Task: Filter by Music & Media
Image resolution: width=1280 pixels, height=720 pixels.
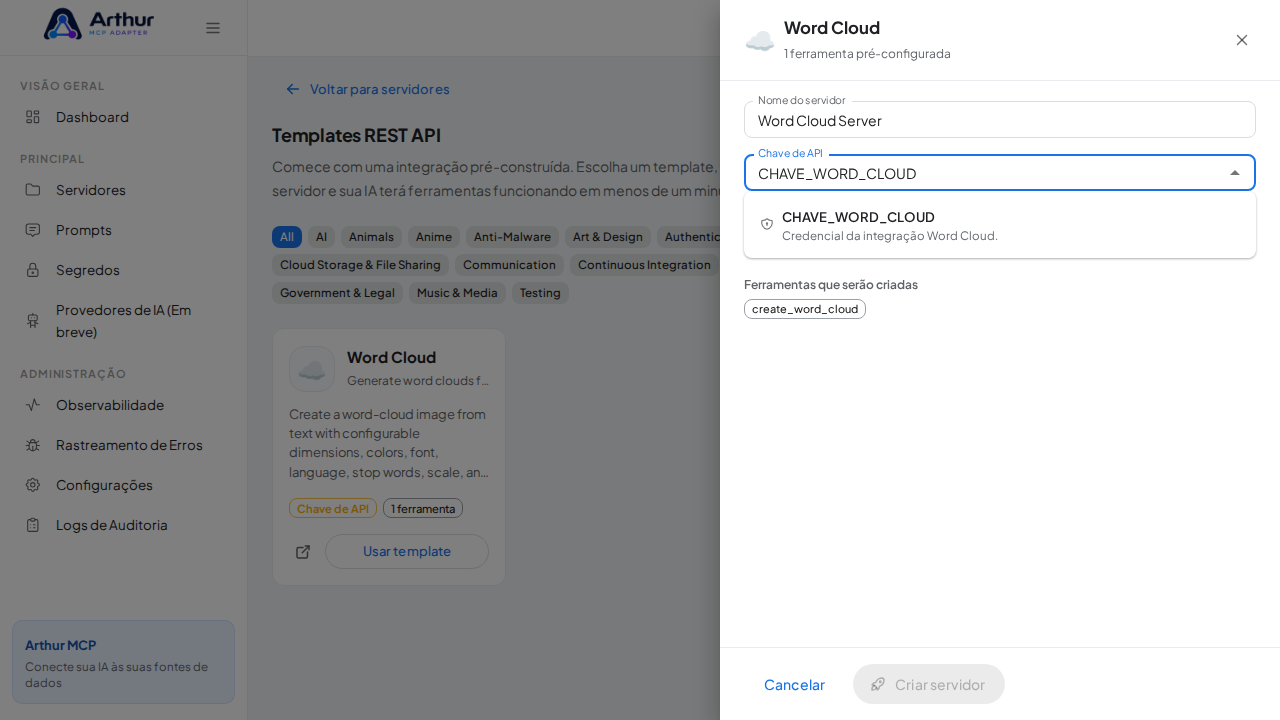Action: pyautogui.click(x=457, y=293)
